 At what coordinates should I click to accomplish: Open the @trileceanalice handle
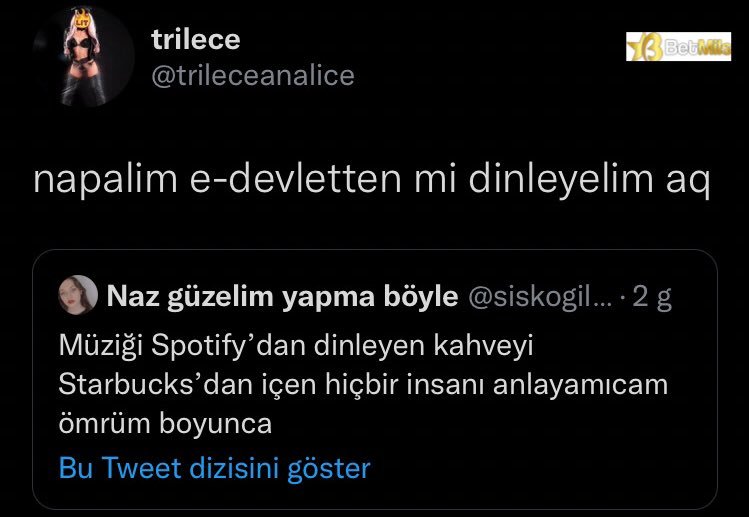click(x=252, y=75)
